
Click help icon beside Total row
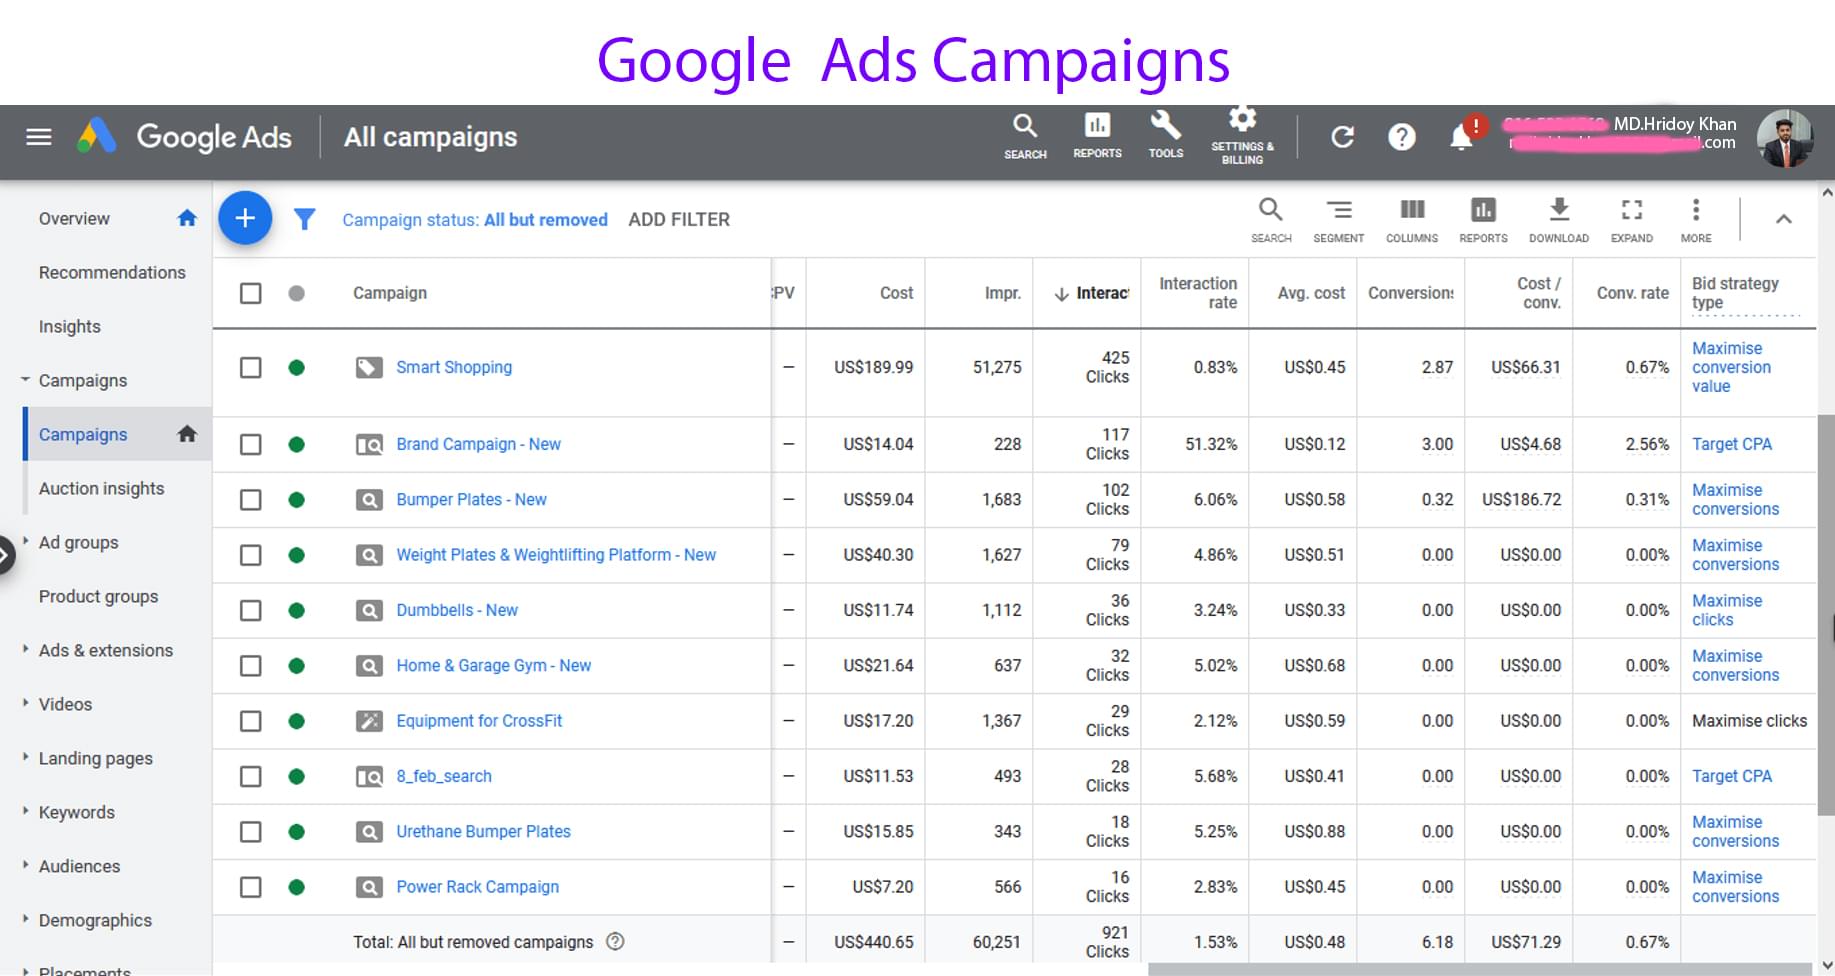616,941
